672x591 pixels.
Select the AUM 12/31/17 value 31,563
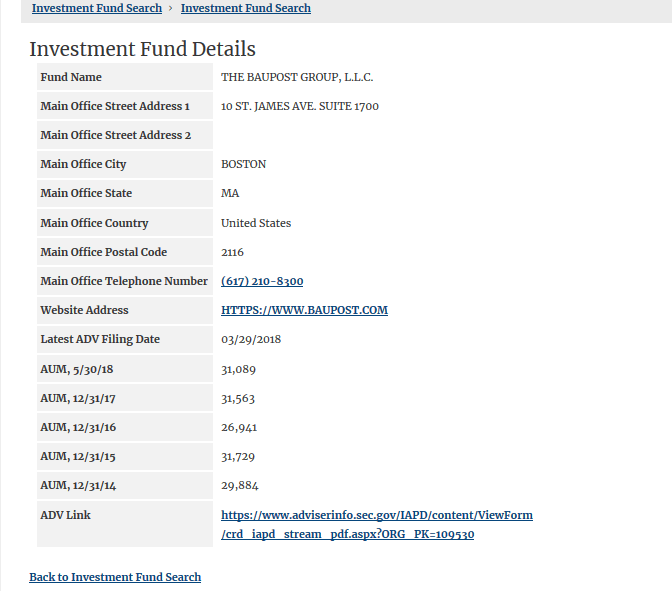click(x=237, y=398)
